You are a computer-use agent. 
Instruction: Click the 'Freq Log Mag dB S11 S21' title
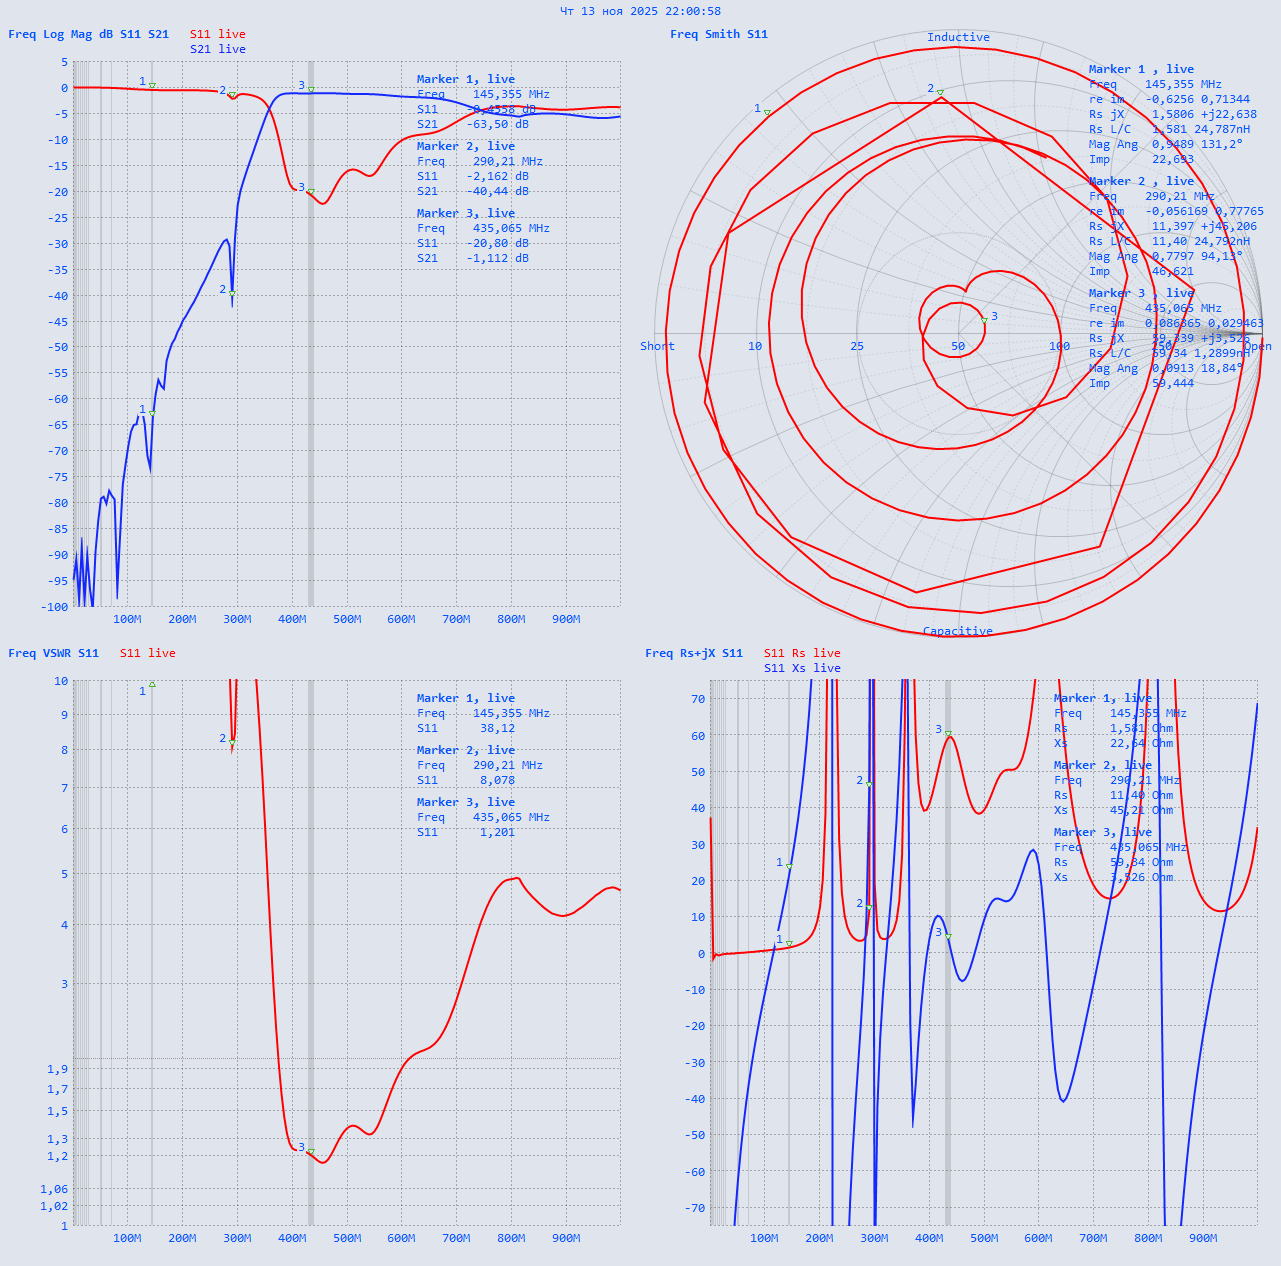(x=88, y=34)
